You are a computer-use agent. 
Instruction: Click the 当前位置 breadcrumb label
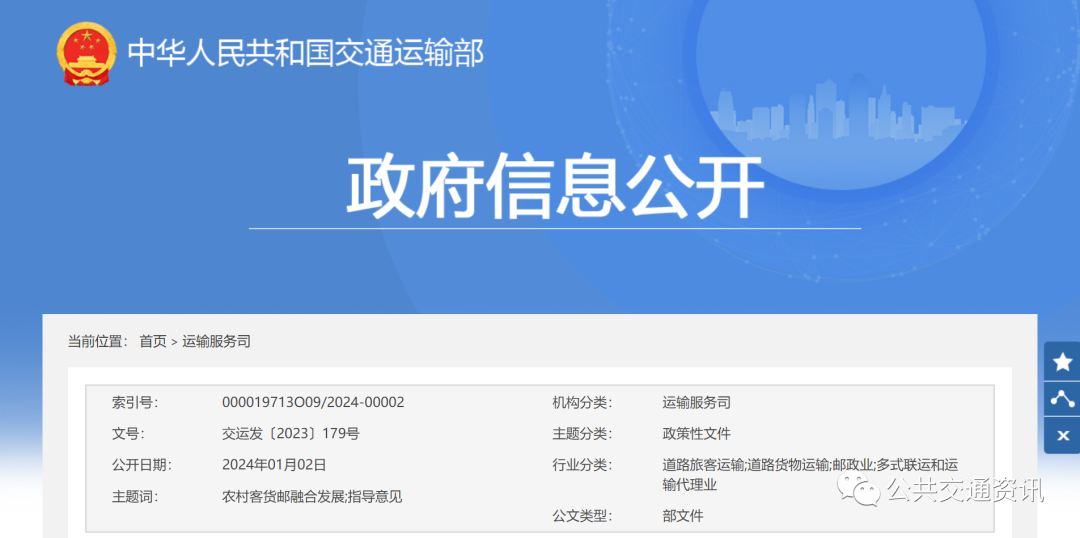[97, 341]
